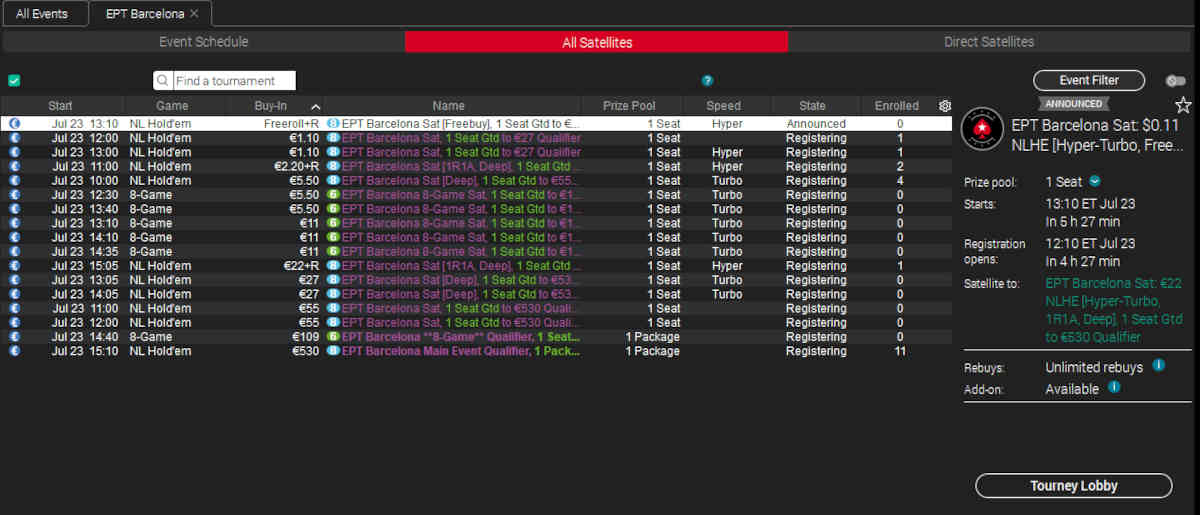Open the column settings gear icon
The height and width of the screenshot is (515, 1200).
click(945, 106)
